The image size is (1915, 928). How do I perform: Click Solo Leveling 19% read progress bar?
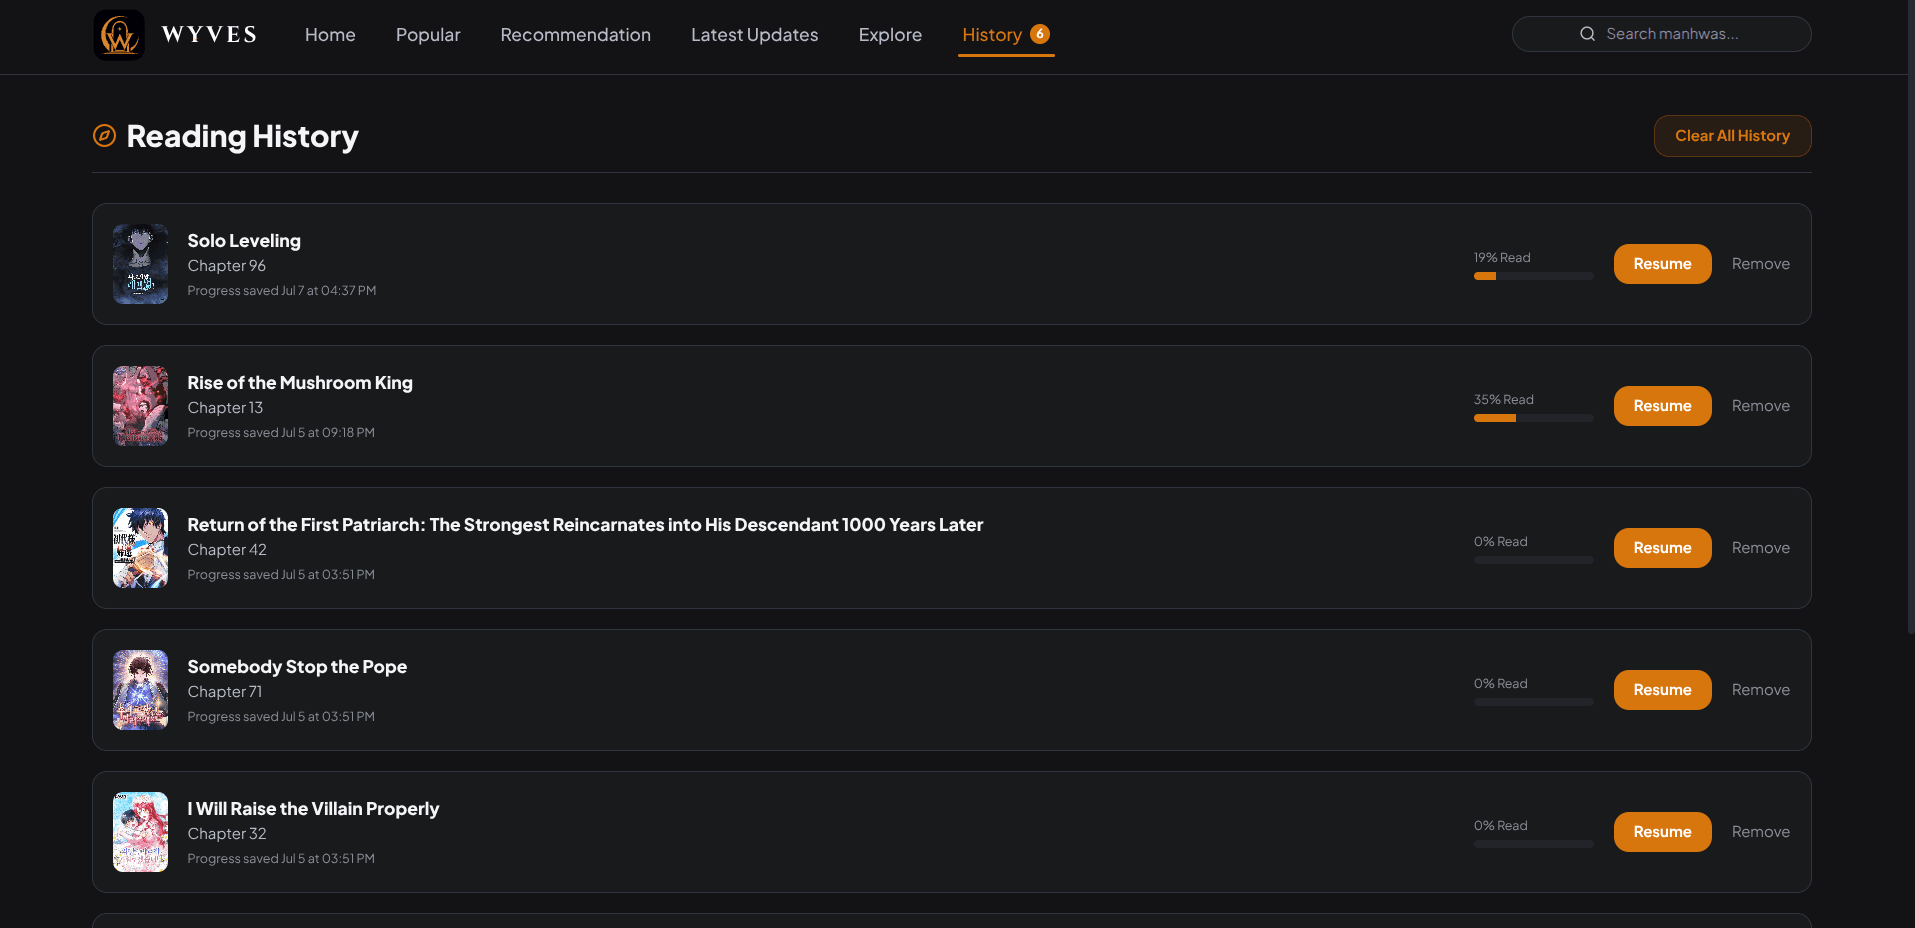pyautogui.click(x=1533, y=276)
